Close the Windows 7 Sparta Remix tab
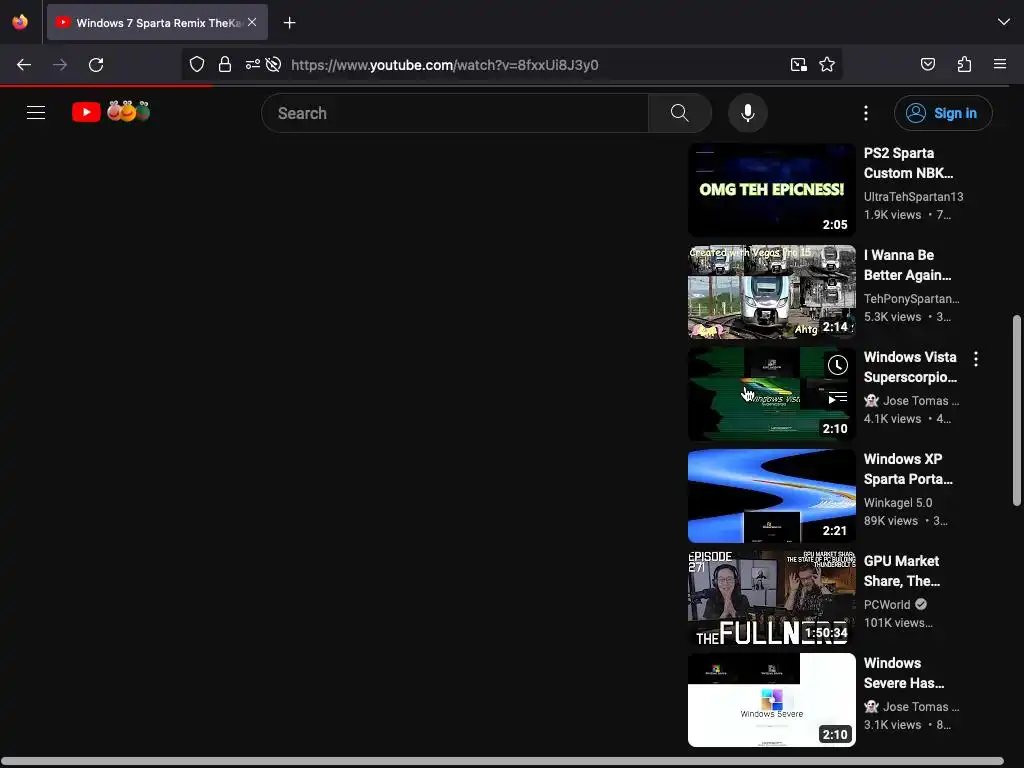Viewport: 1024px width, 768px height. (x=252, y=22)
